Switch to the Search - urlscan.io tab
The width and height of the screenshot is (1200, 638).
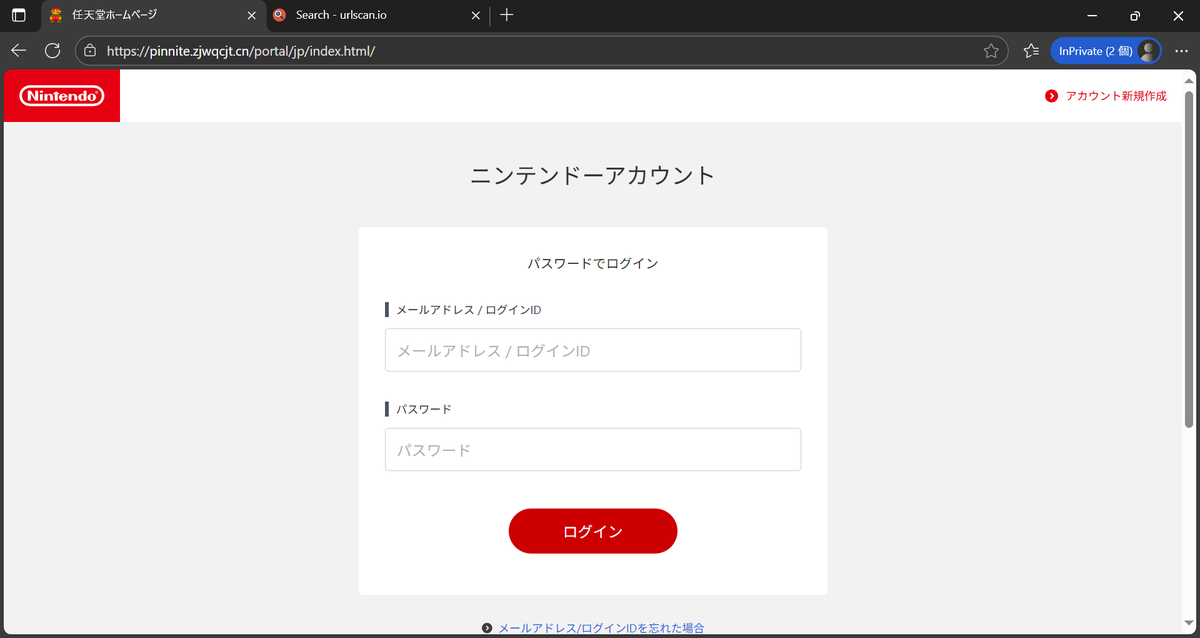coord(378,15)
